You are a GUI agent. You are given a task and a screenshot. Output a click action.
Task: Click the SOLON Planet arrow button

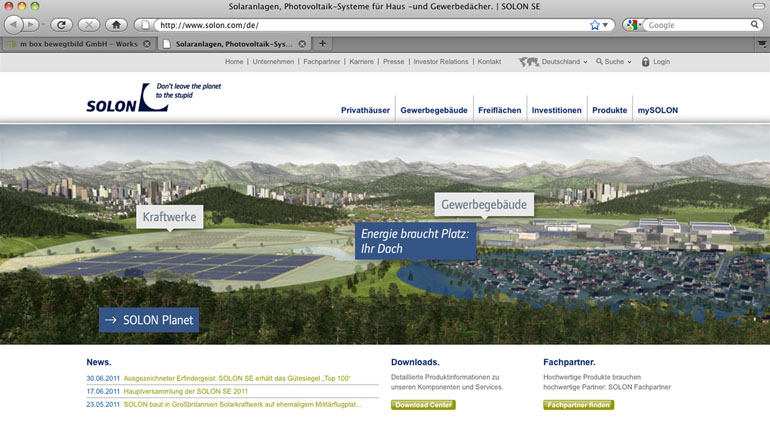point(149,320)
